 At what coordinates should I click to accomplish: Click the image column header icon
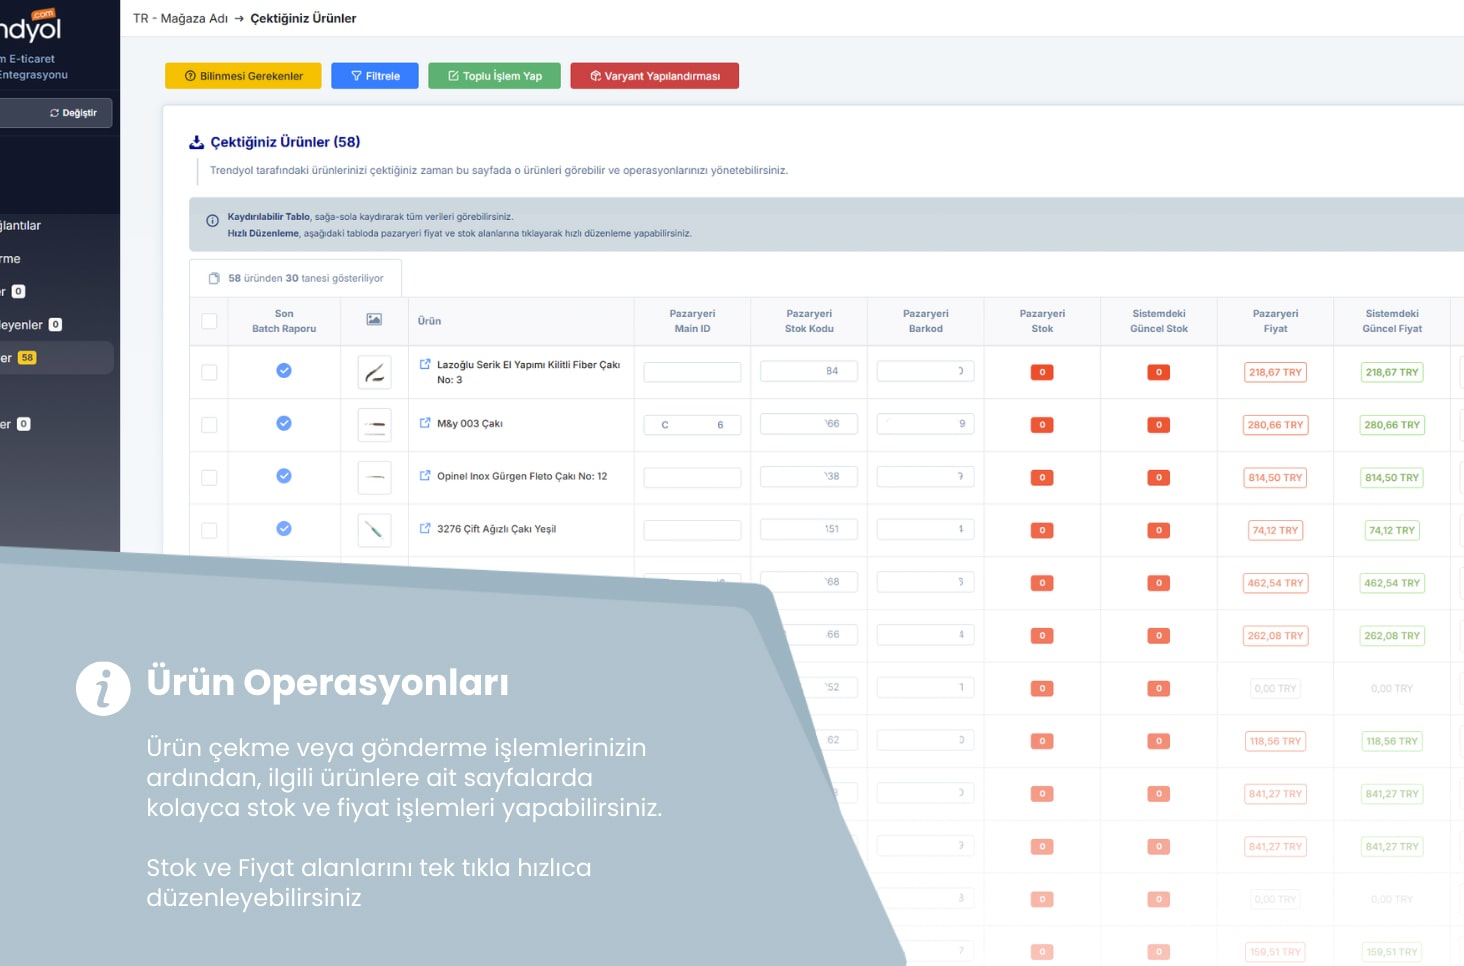tap(374, 320)
